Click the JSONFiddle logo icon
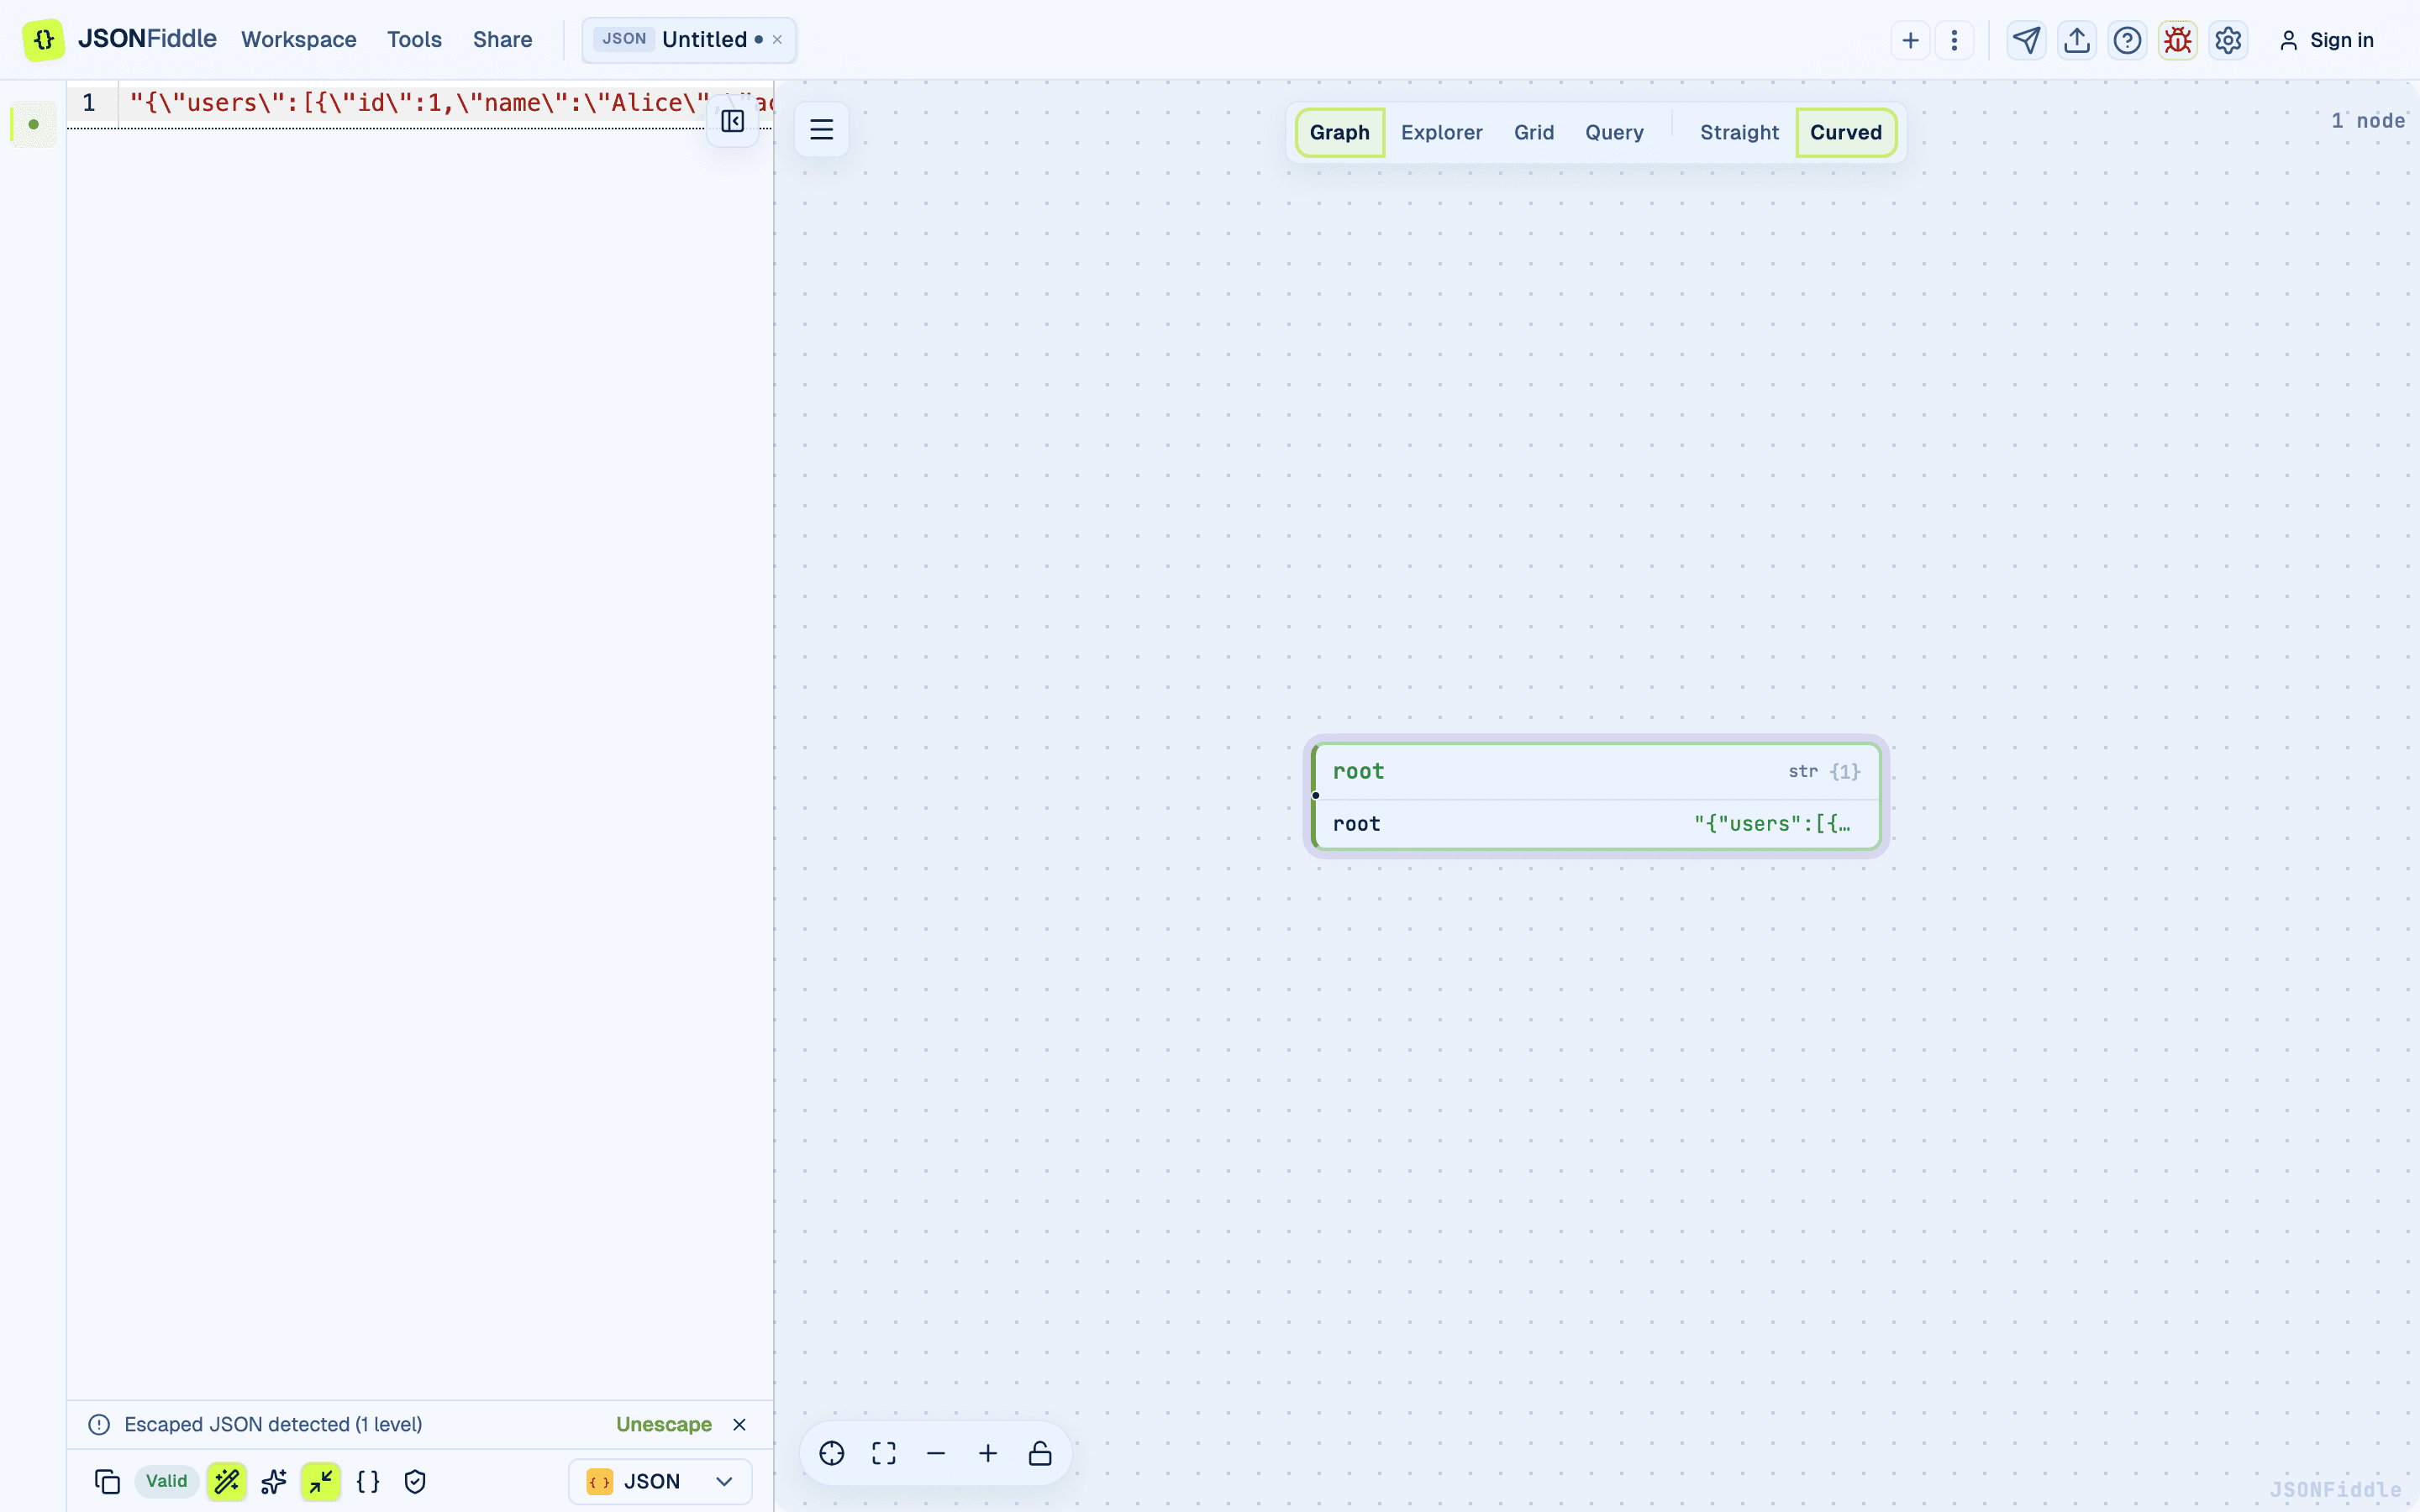Viewport: 2420px width, 1512px height. [x=44, y=40]
